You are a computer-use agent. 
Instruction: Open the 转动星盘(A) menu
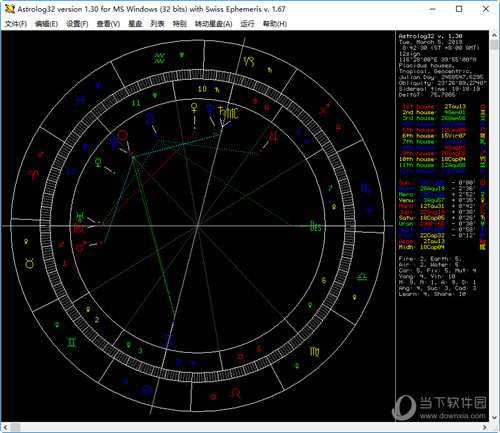[213, 24]
